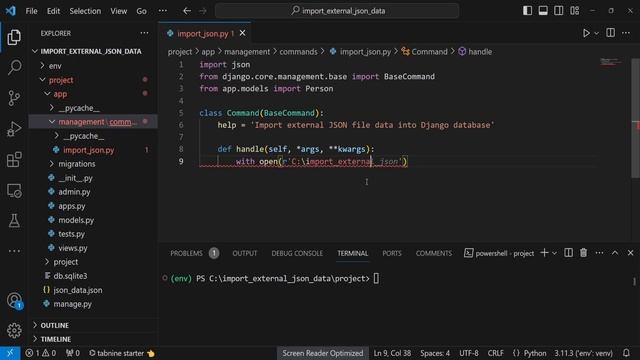Image resolution: width=640 pixels, height=360 pixels.
Task: Click the tabnine starter status item
Action: 122,353
